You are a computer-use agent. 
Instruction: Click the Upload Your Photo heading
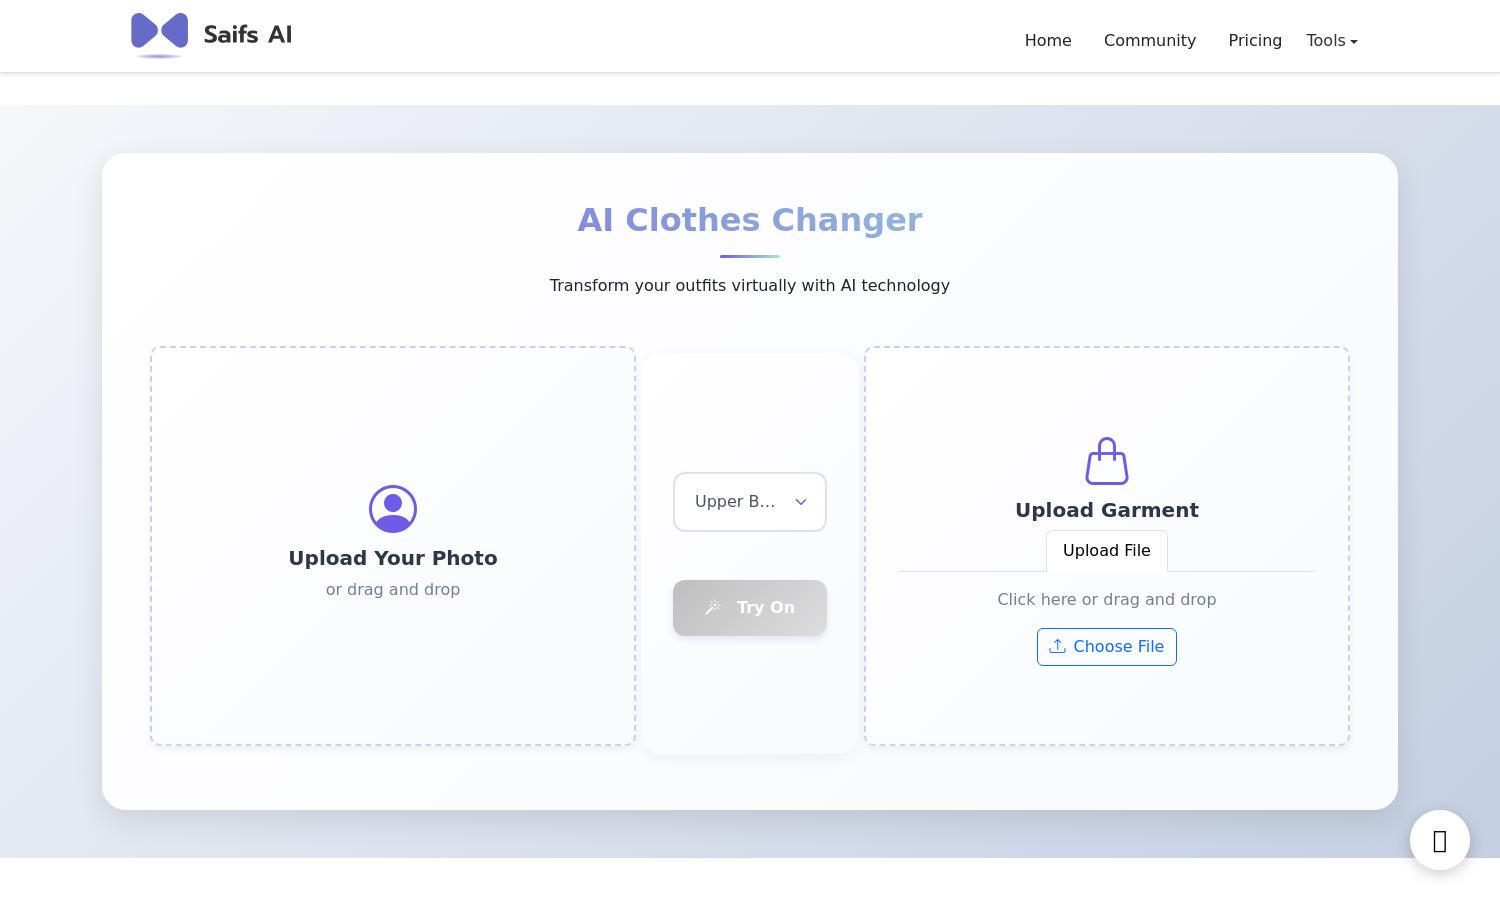[x=393, y=558]
